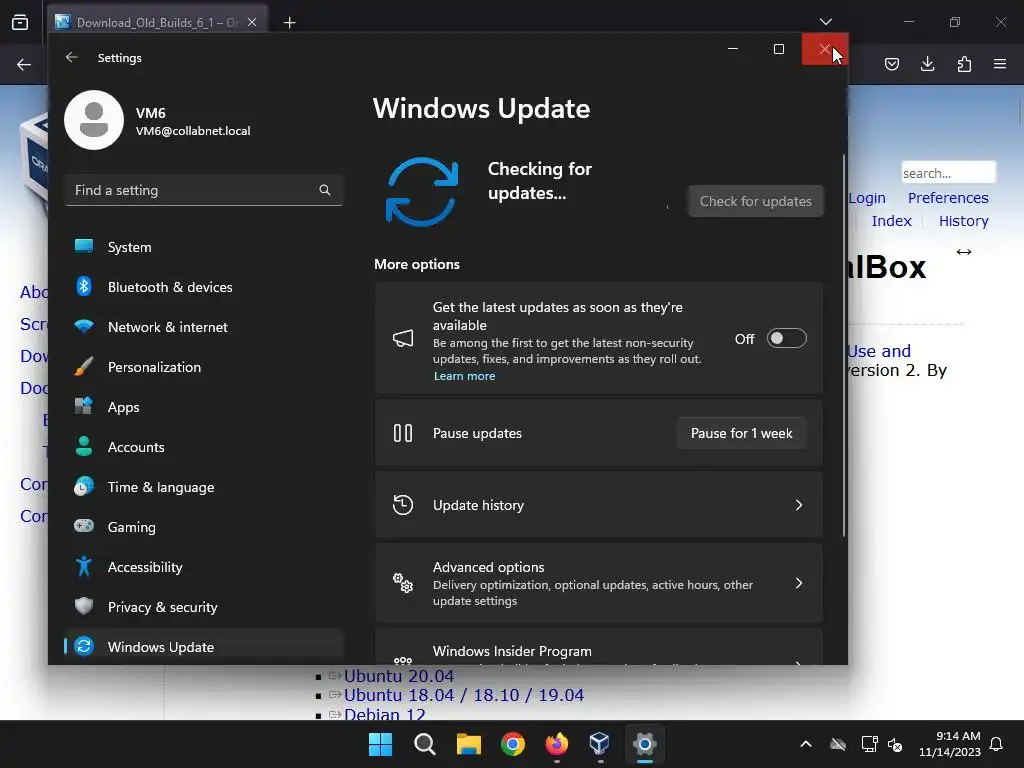1024x768 pixels.
Task: Toggle get latest updates switch on
Action: pyautogui.click(x=786, y=338)
